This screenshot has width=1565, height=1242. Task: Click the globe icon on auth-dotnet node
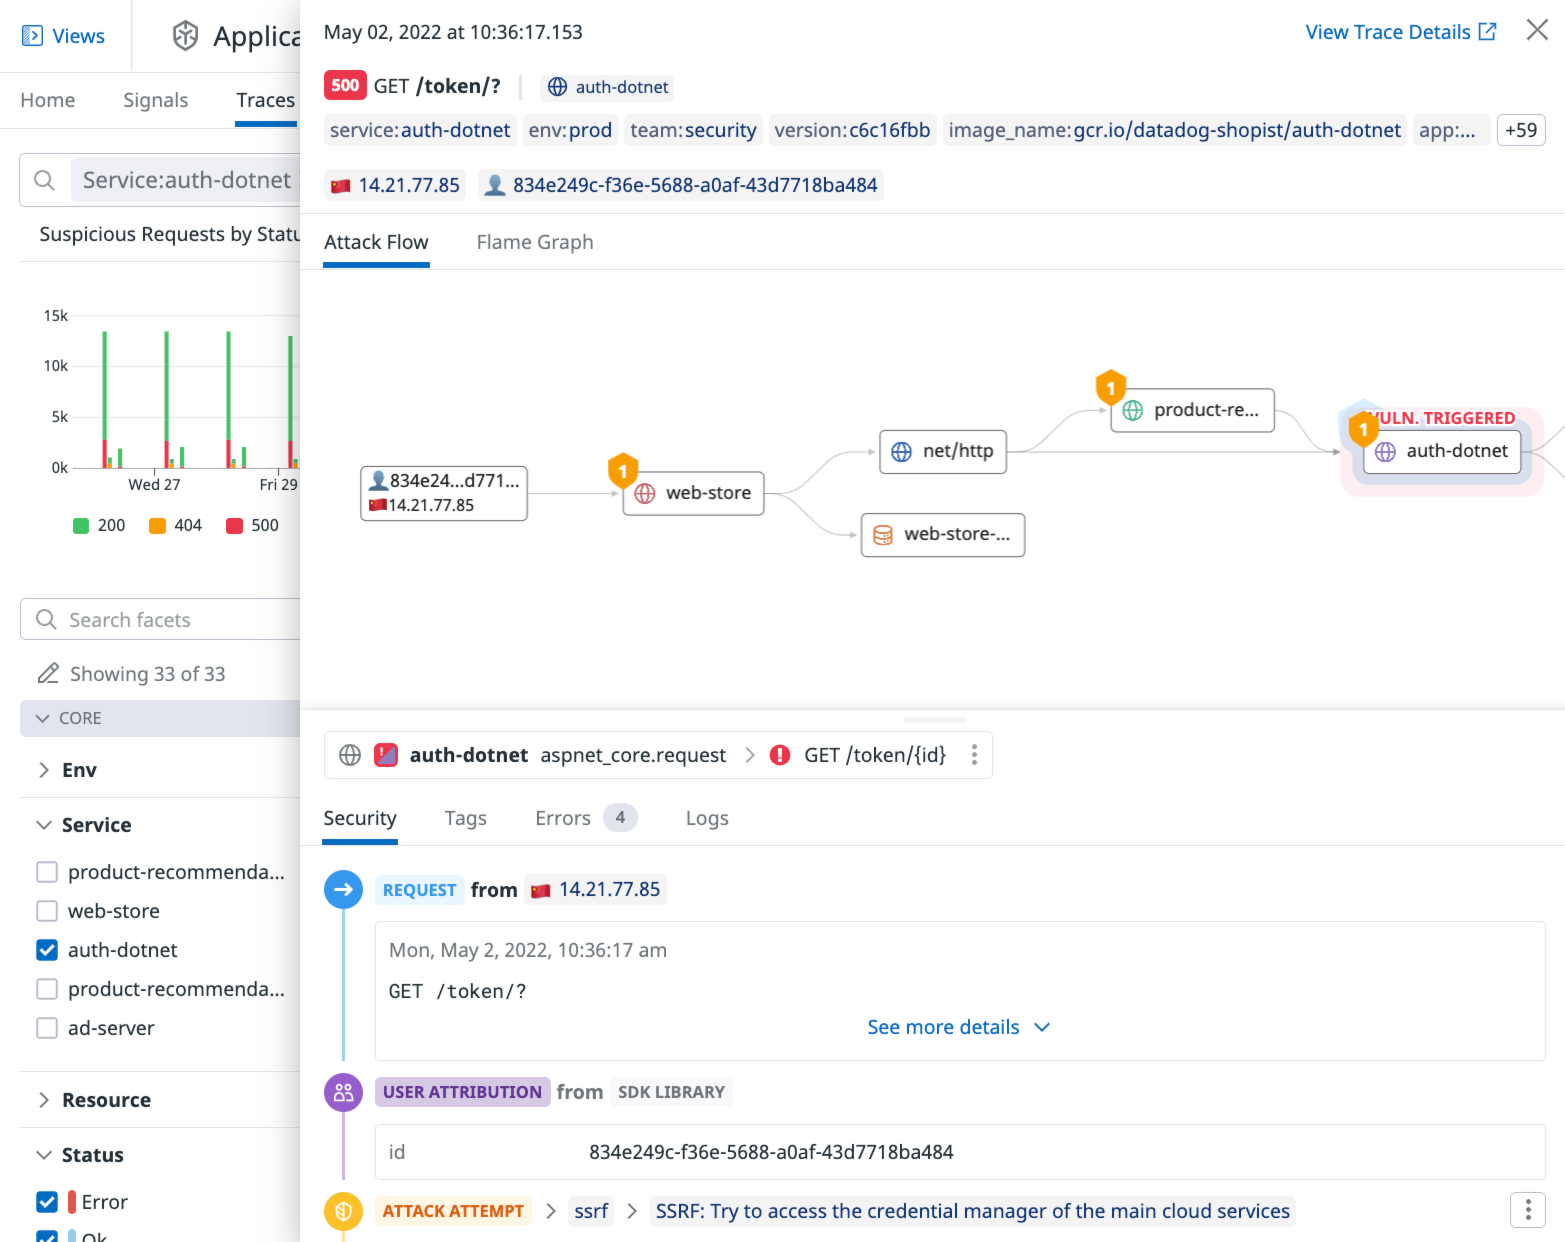point(1385,451)
